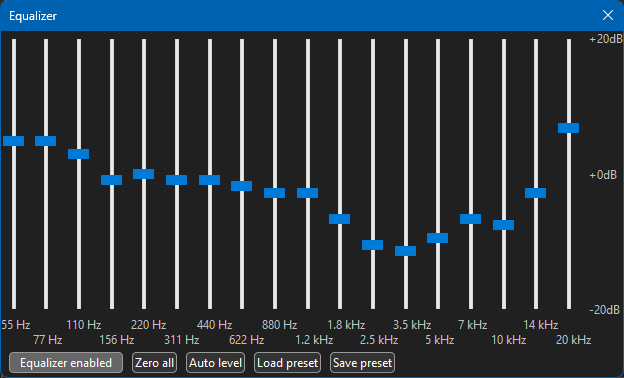Click the 7 kHz slider handle
This screenshot has height=378, width=624.
click(470, 219)
